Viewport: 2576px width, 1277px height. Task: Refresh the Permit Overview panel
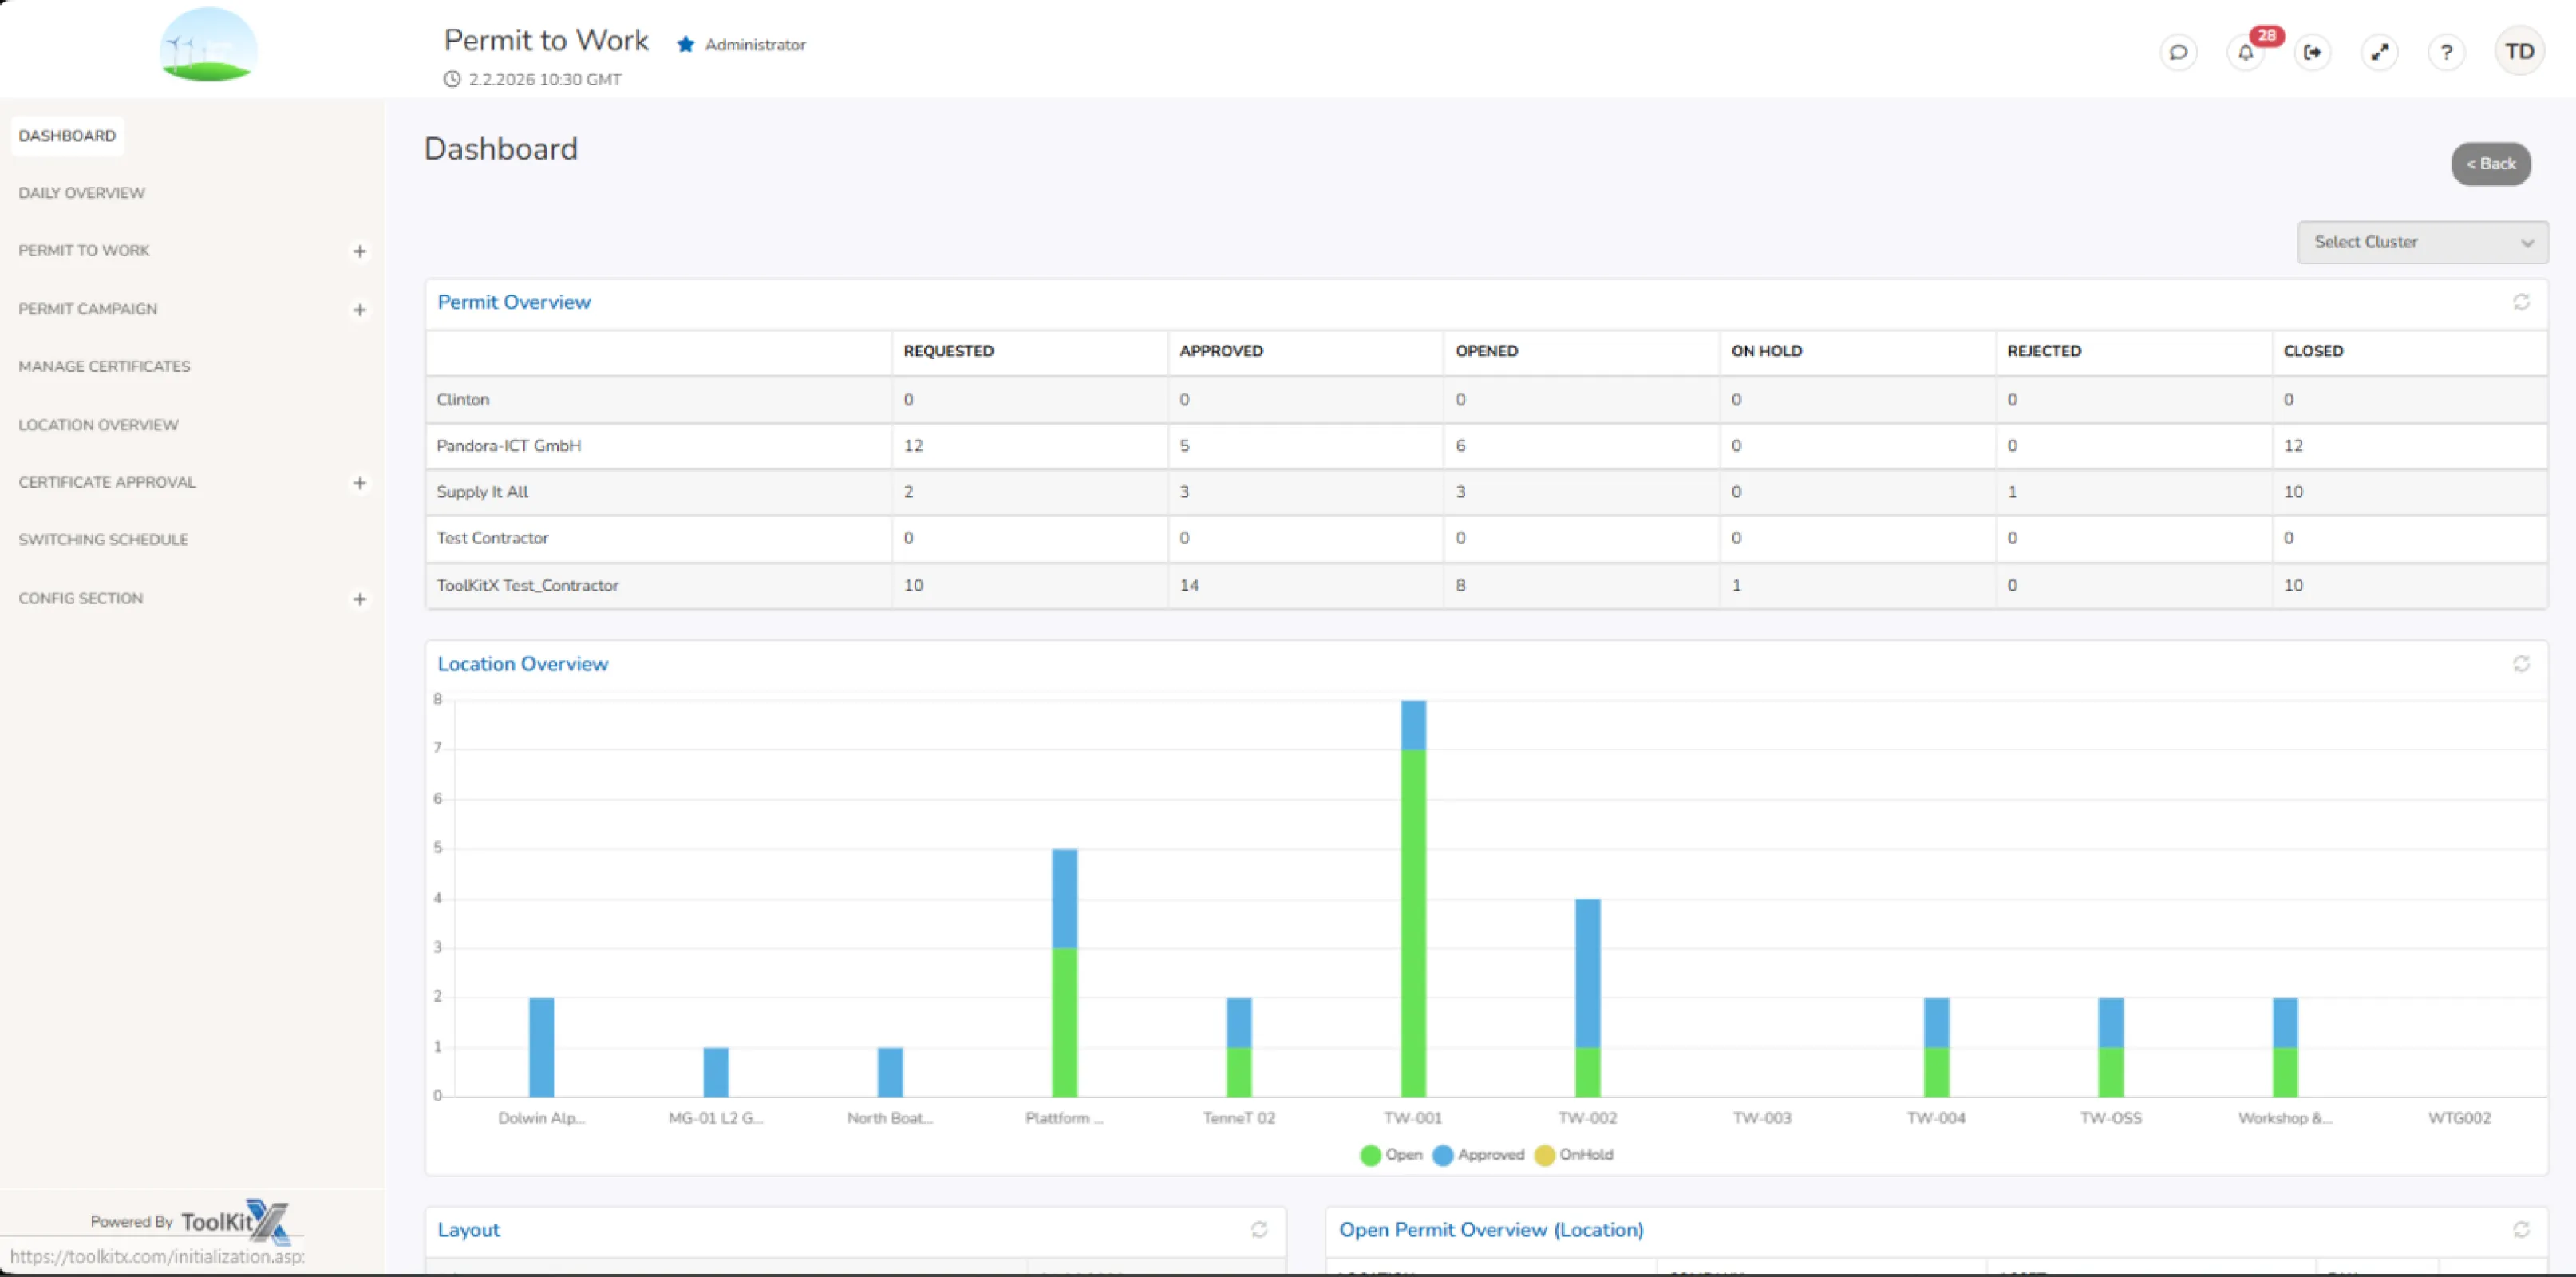(x=2521, y=302)
